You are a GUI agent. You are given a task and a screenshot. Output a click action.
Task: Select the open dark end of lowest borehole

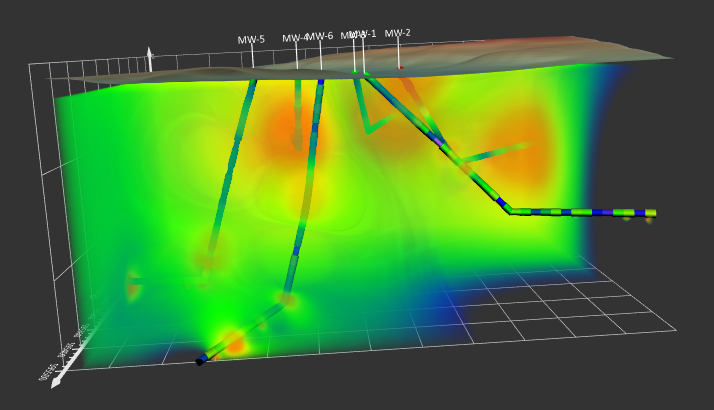(200, 361)
